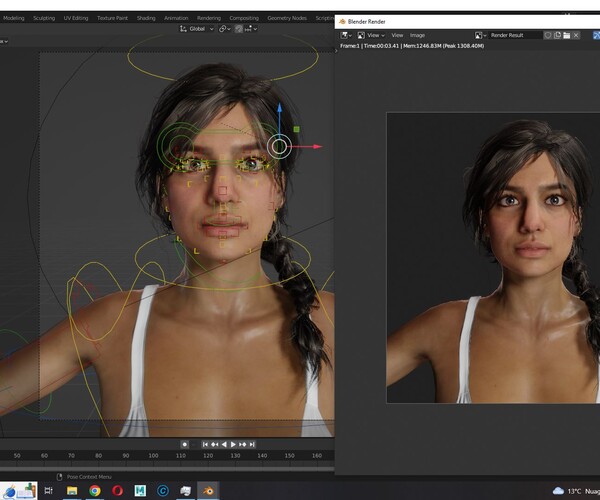Jump to next keyframe
The height and width of the screenshot is (500, 600).
pyautogui.click(x=243, y=444)
